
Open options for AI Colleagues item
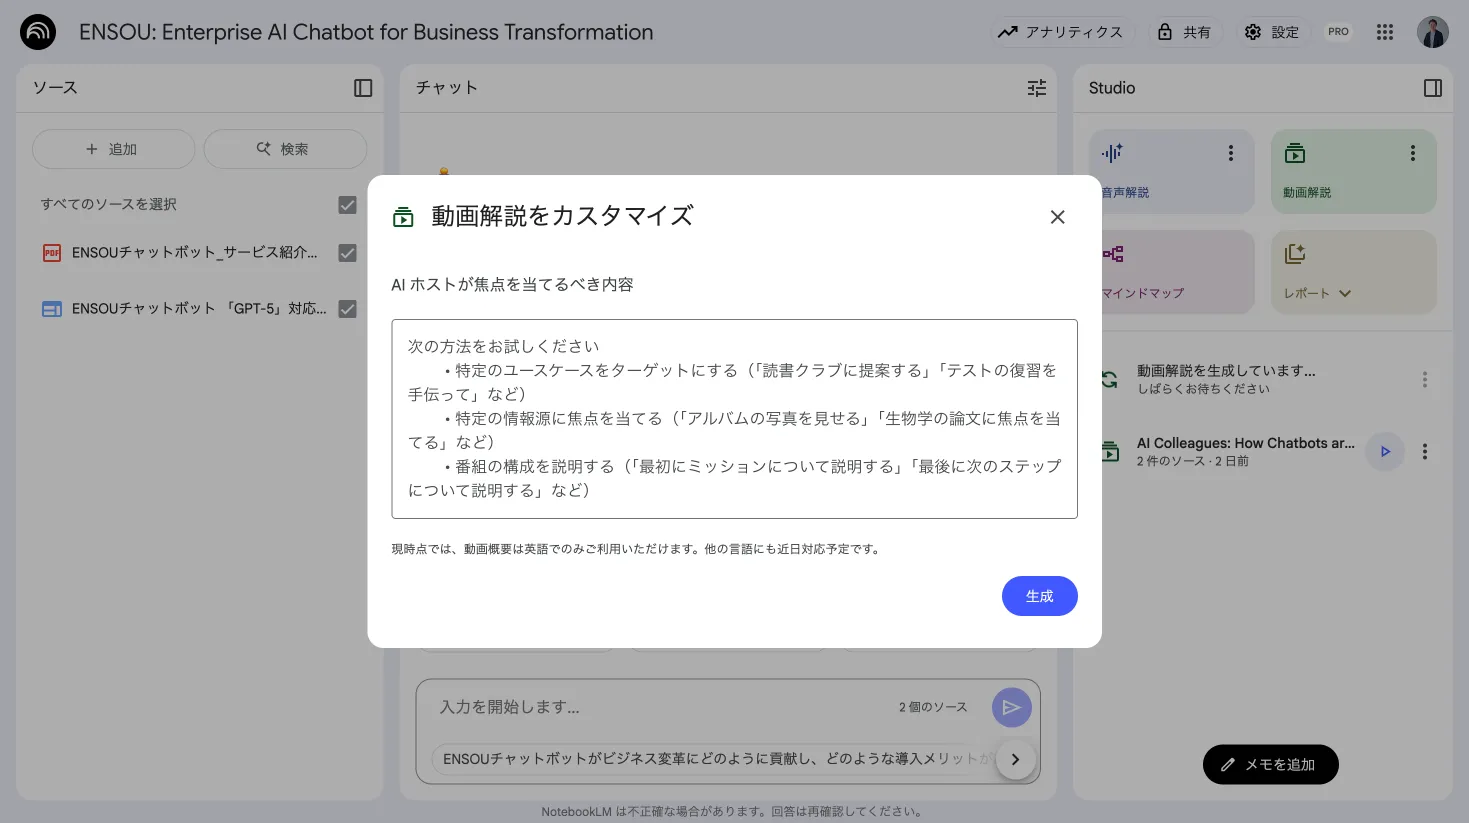[x=1425, y=452]
